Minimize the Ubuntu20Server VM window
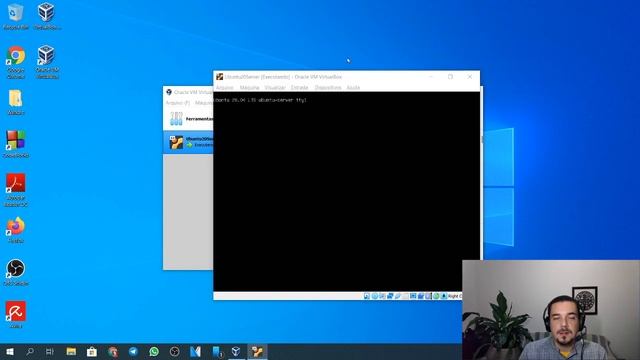 [x=431, y=77]
